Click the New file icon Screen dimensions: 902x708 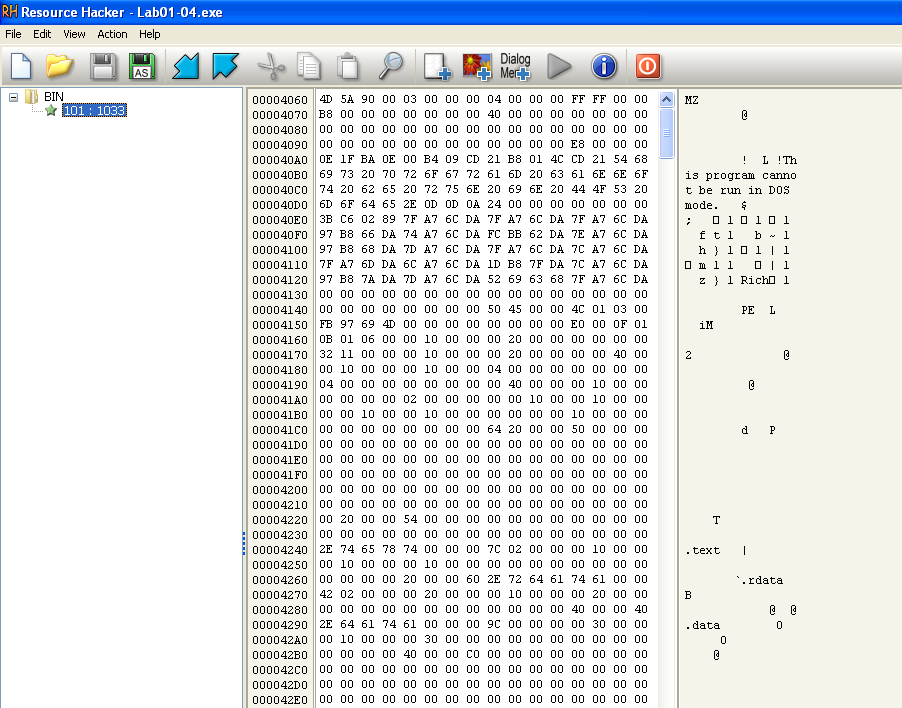22,66
